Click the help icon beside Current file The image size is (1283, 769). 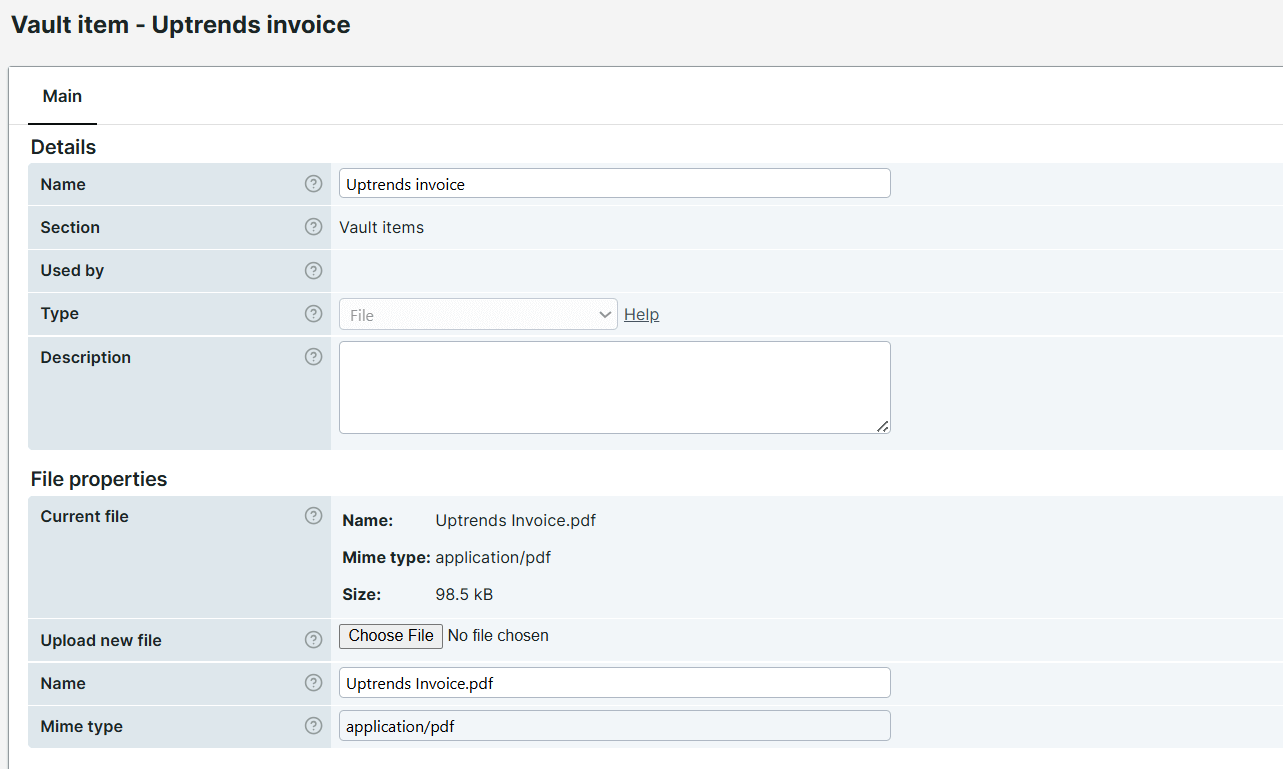[314, 516]
